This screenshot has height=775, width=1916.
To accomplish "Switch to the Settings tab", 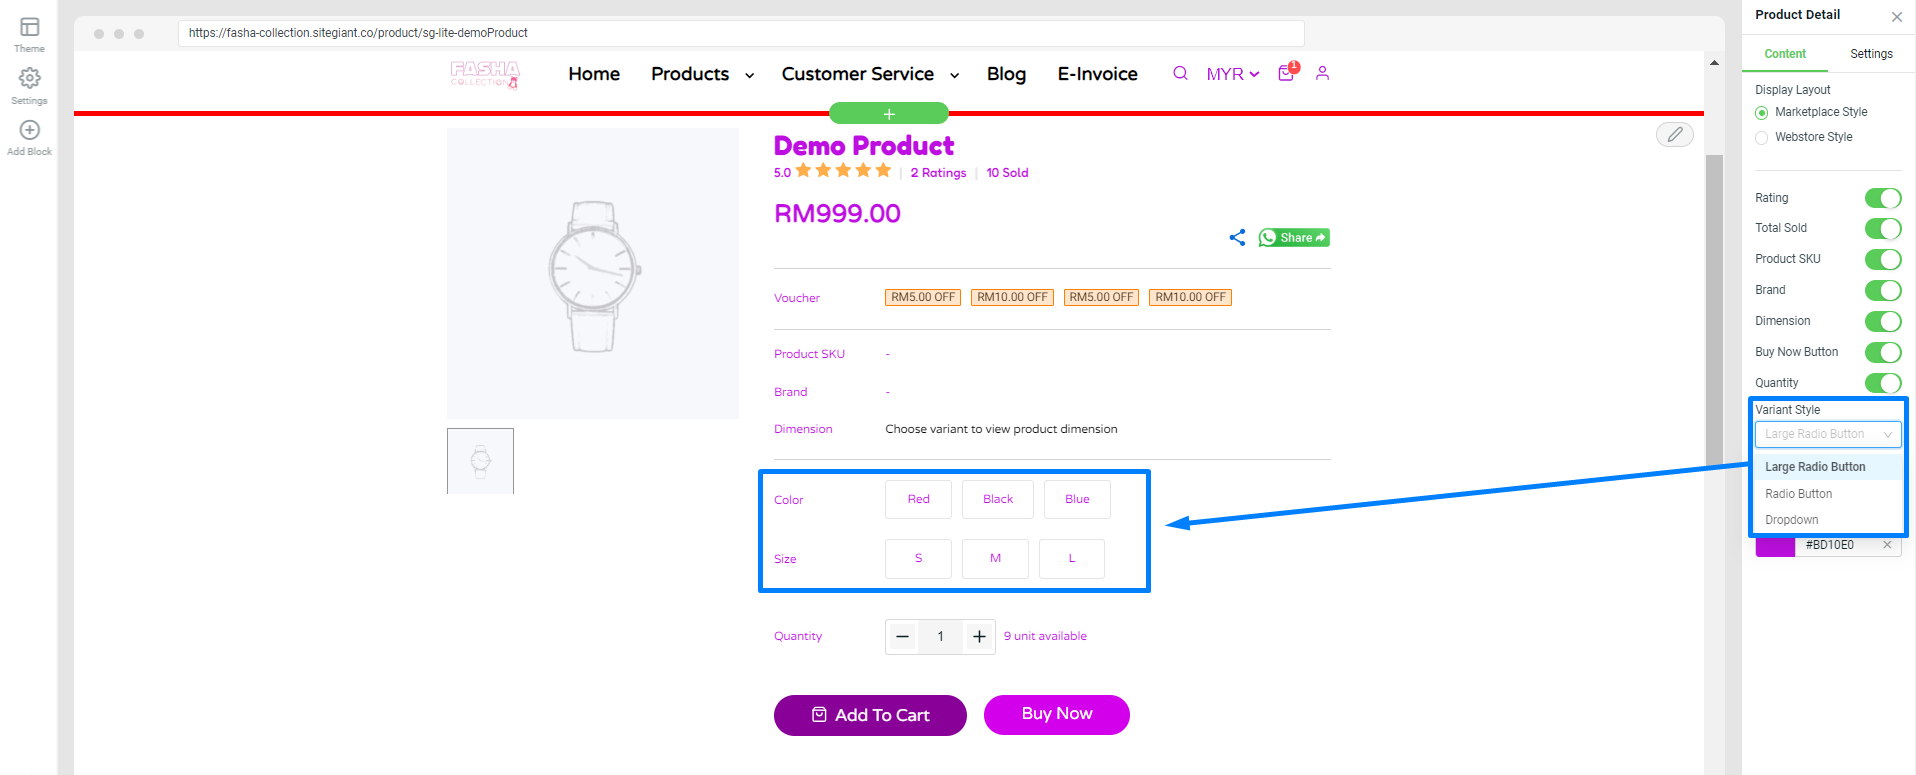I will [1871, 54].
